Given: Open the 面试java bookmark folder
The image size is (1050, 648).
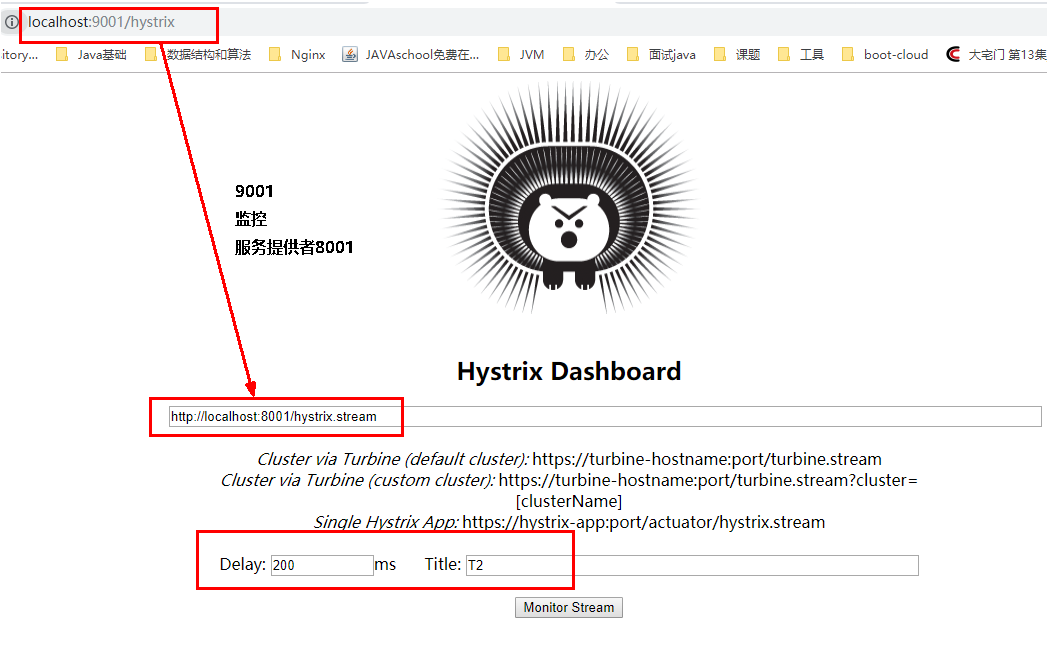Looking at the screenshot, I should point(661,54).
